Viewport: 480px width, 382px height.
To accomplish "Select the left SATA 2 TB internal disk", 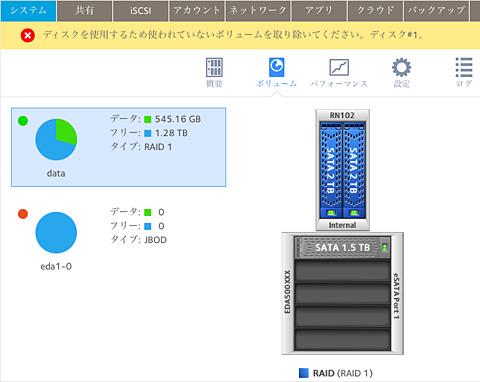I will pos(330,170).
